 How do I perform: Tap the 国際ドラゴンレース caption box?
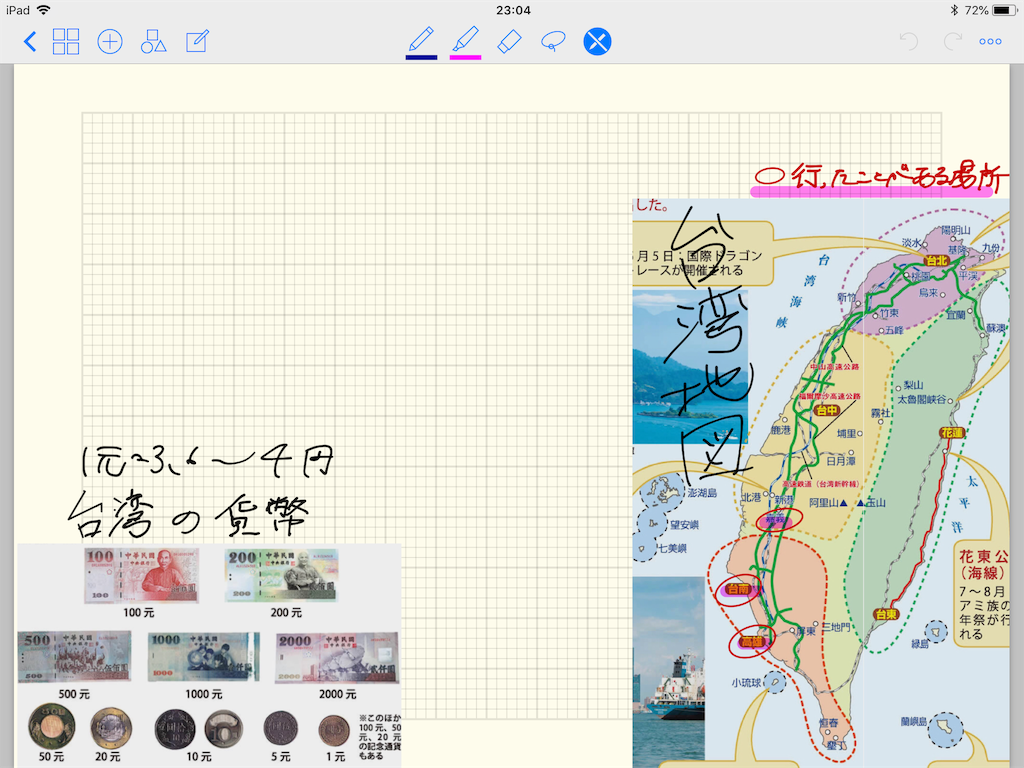point(702,255)
